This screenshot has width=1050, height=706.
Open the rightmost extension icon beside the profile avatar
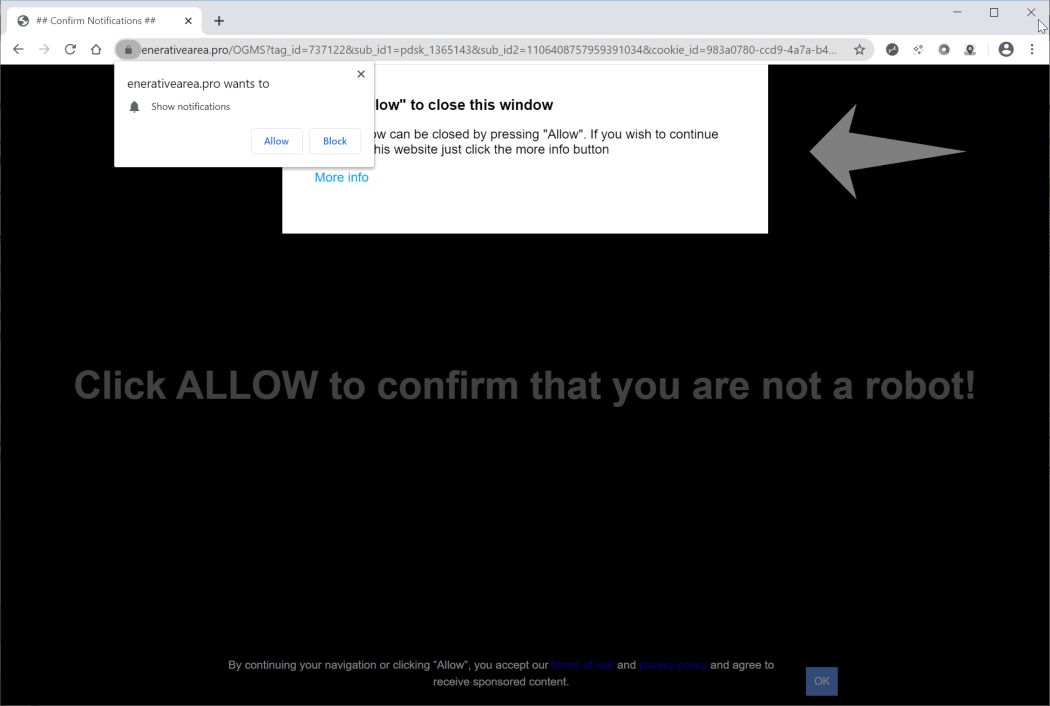tap(970, 50)
